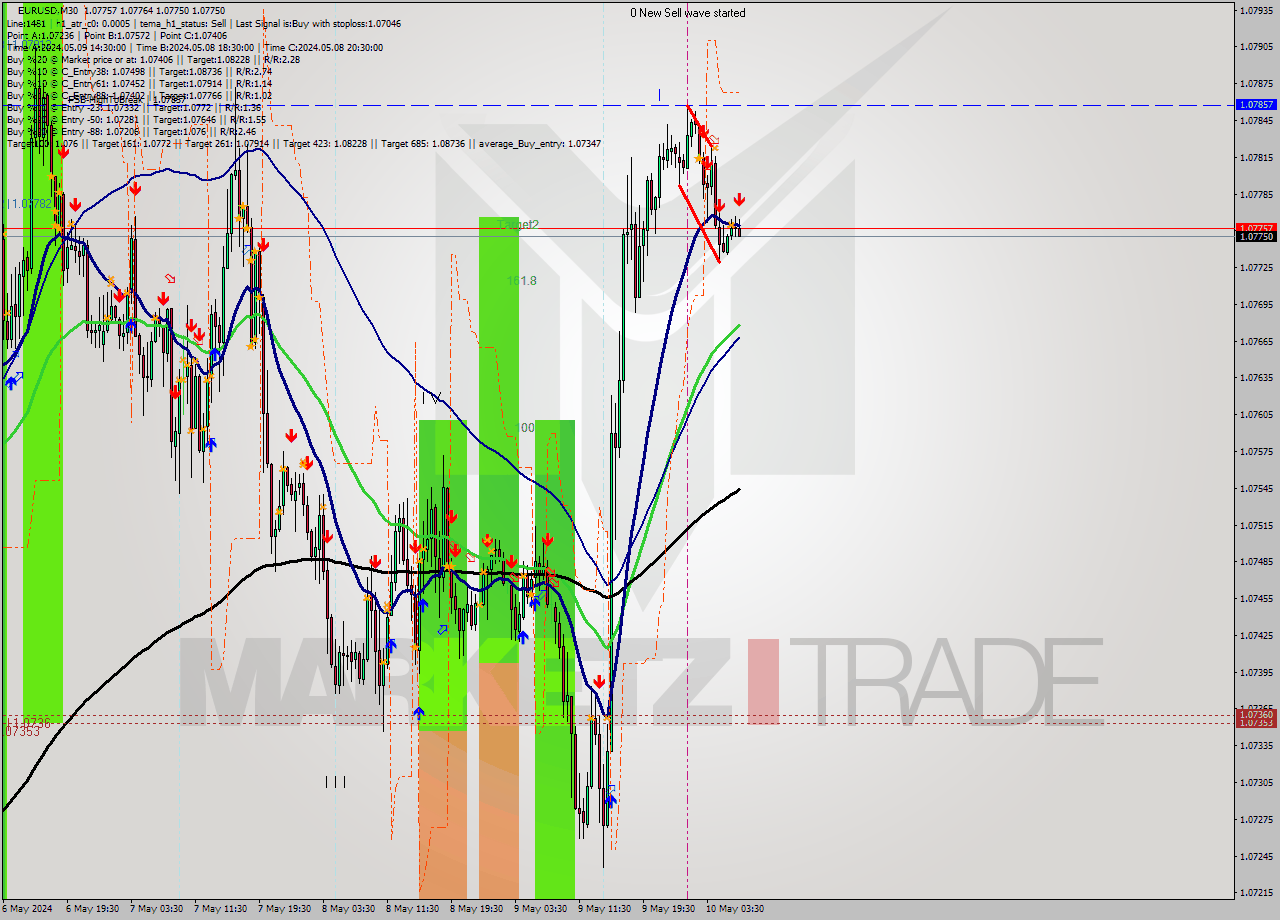Click the blue 1.07857 price tag on the axis

click(1256, 104)
